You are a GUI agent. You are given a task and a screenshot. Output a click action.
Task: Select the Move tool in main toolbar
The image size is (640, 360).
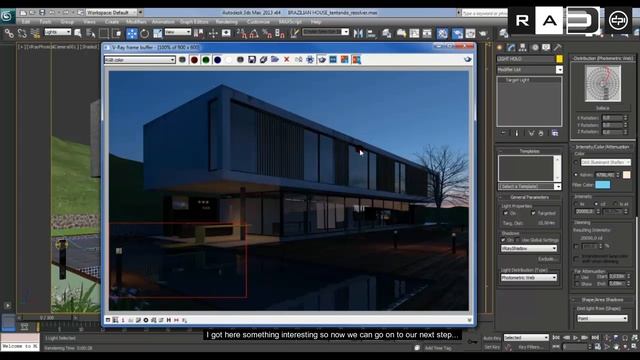(x=131, y=33)
